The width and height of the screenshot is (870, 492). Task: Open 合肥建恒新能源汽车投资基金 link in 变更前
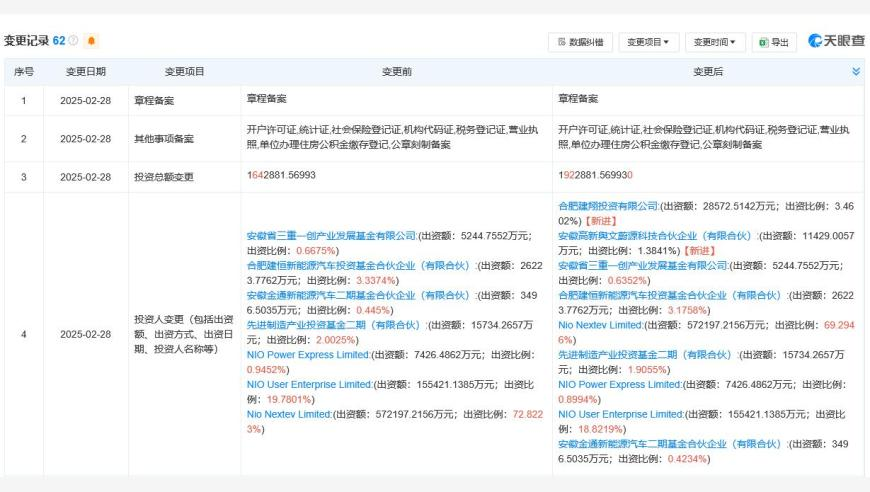(361, 266)
